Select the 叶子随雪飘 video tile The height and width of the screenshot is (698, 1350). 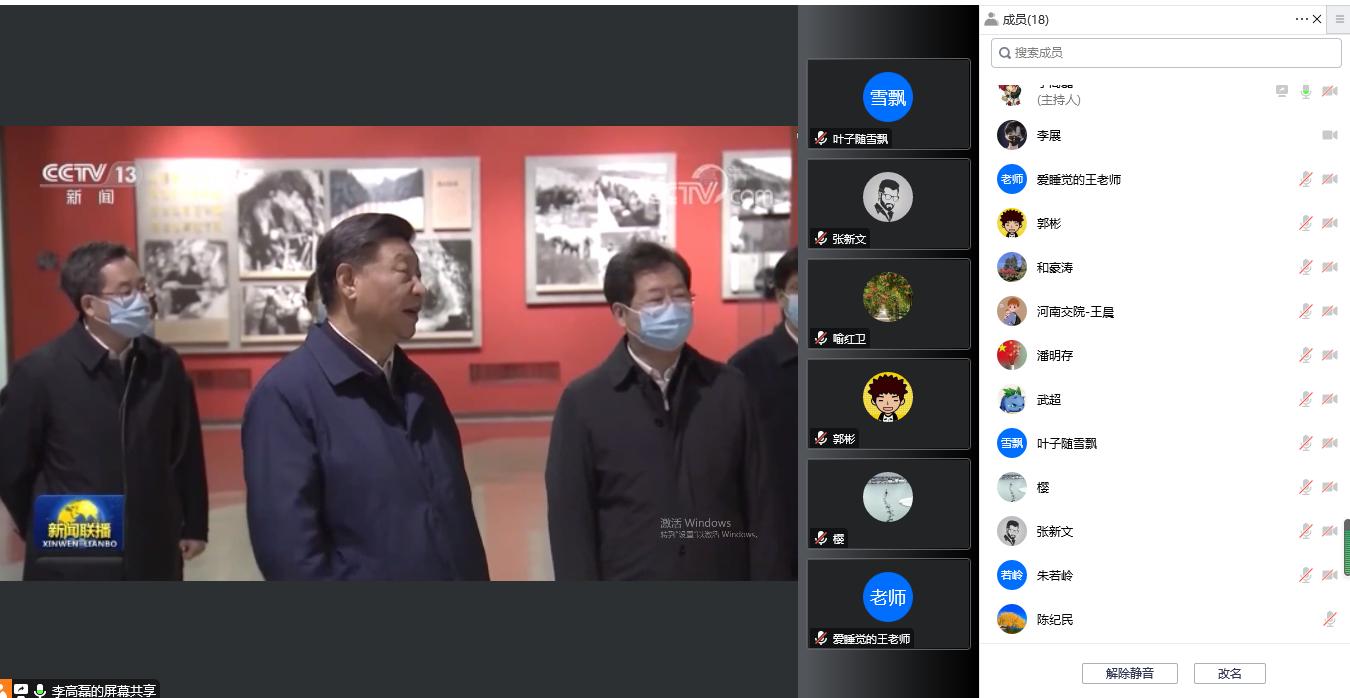888,104
